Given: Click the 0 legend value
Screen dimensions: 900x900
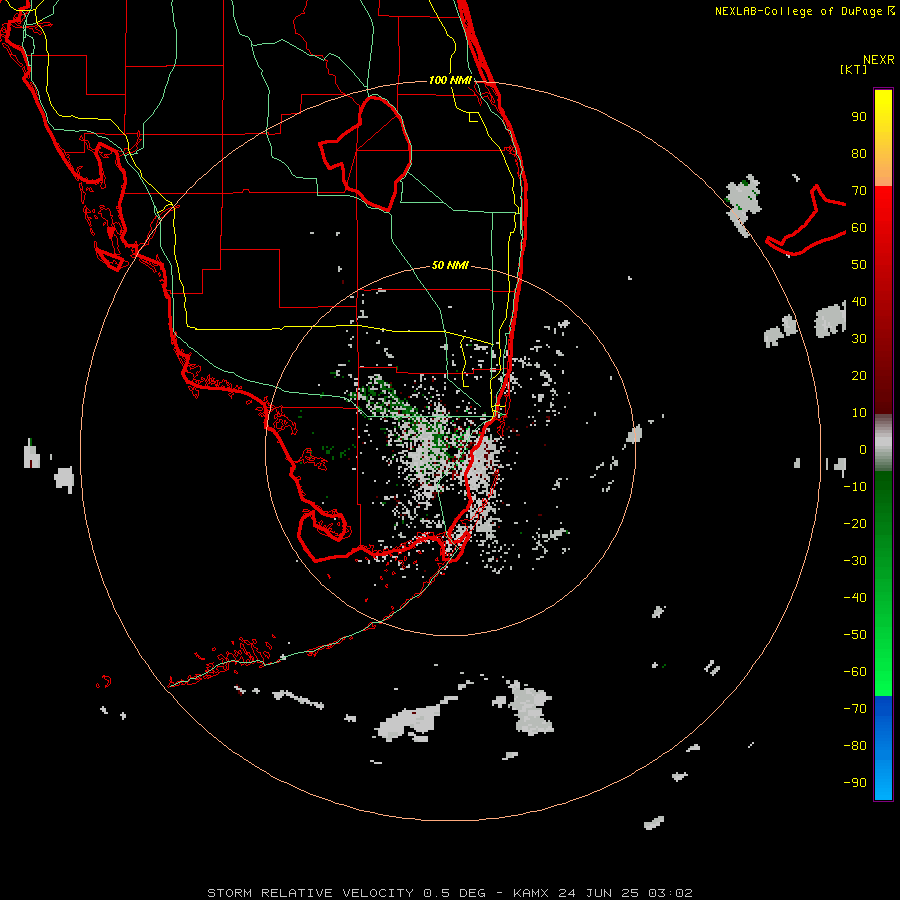Looking at the screenshot, I should 863,449.
